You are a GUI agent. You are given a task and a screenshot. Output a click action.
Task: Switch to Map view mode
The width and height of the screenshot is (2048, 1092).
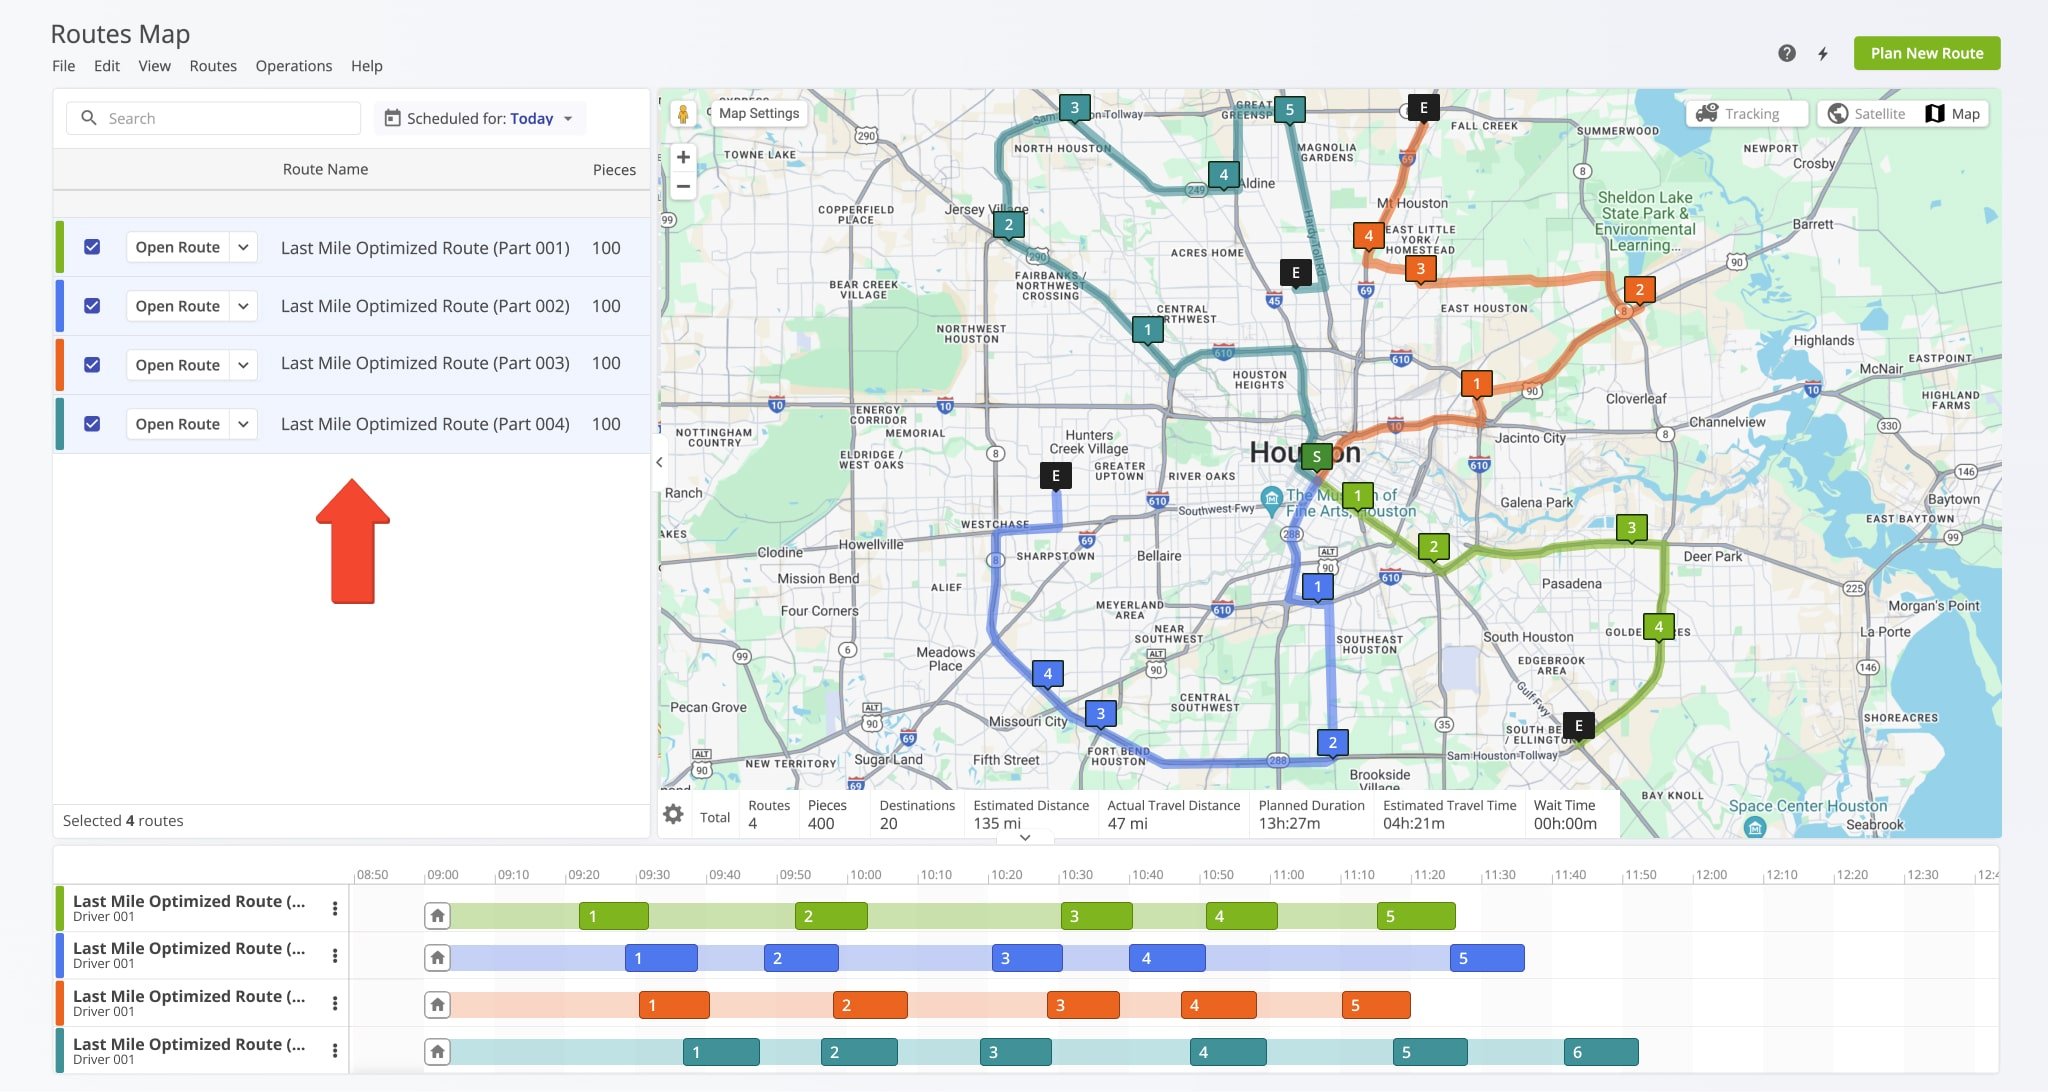click(x=1952, y=114)
